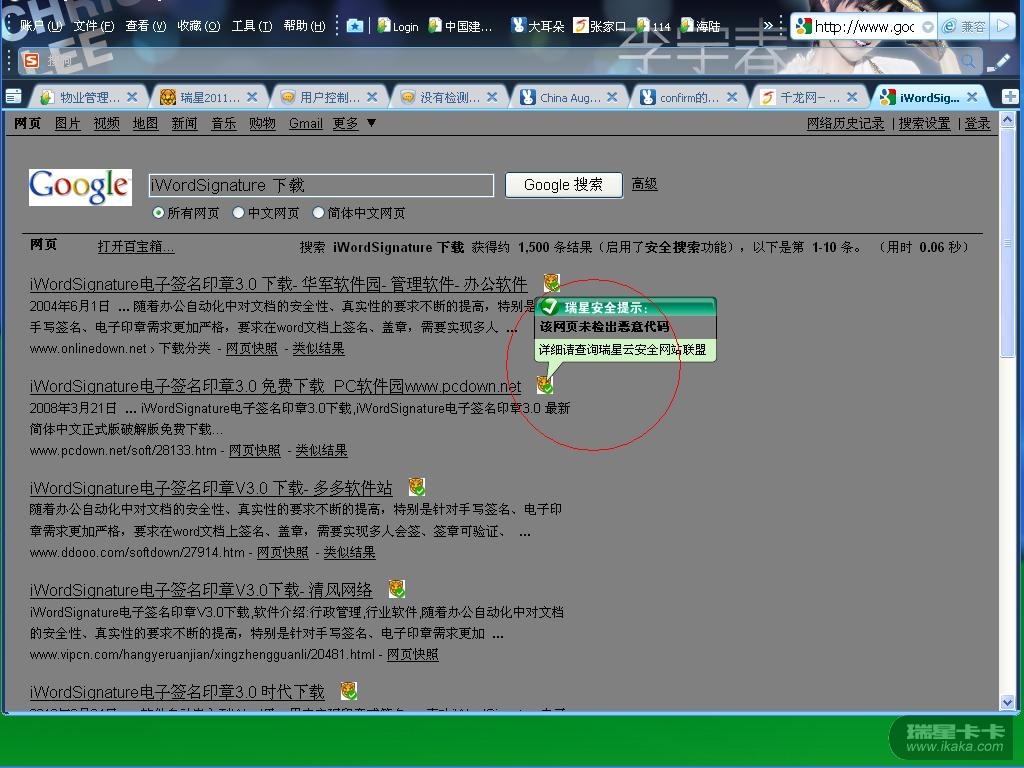Select the 所有网页 radio button
The width and height of the screenshot is (1024, 768).
pos(158,213)
